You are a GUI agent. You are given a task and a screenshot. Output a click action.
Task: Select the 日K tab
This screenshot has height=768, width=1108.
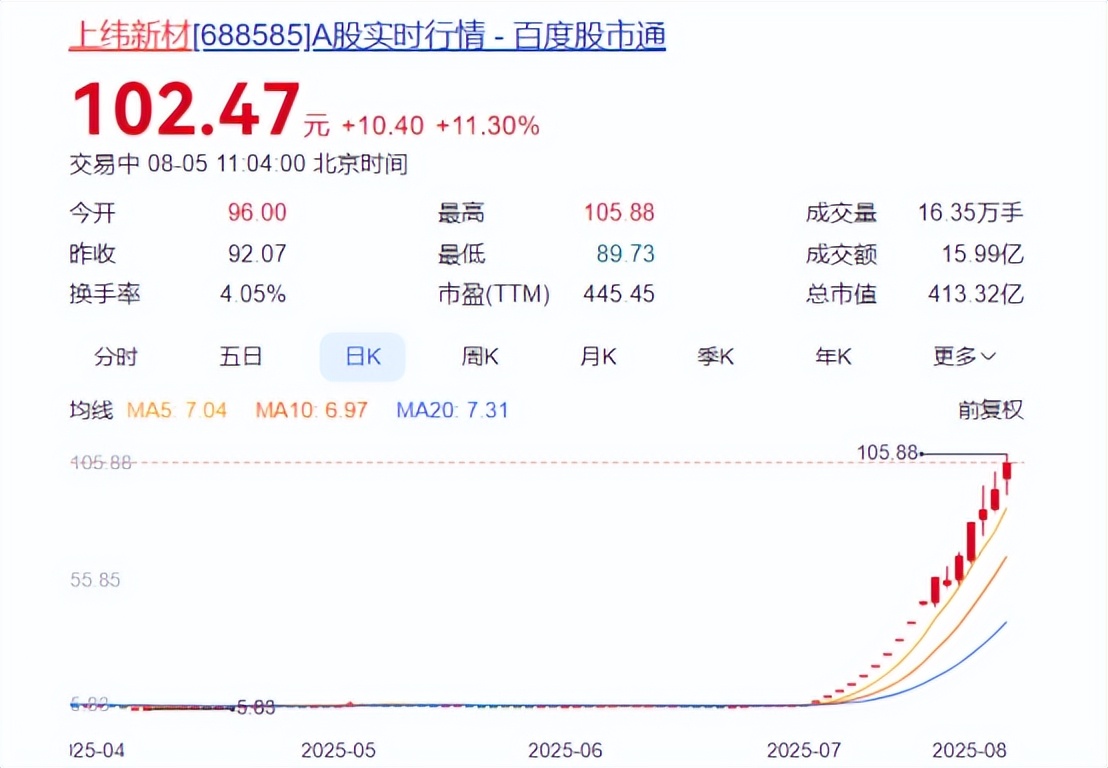click(363, 357)
